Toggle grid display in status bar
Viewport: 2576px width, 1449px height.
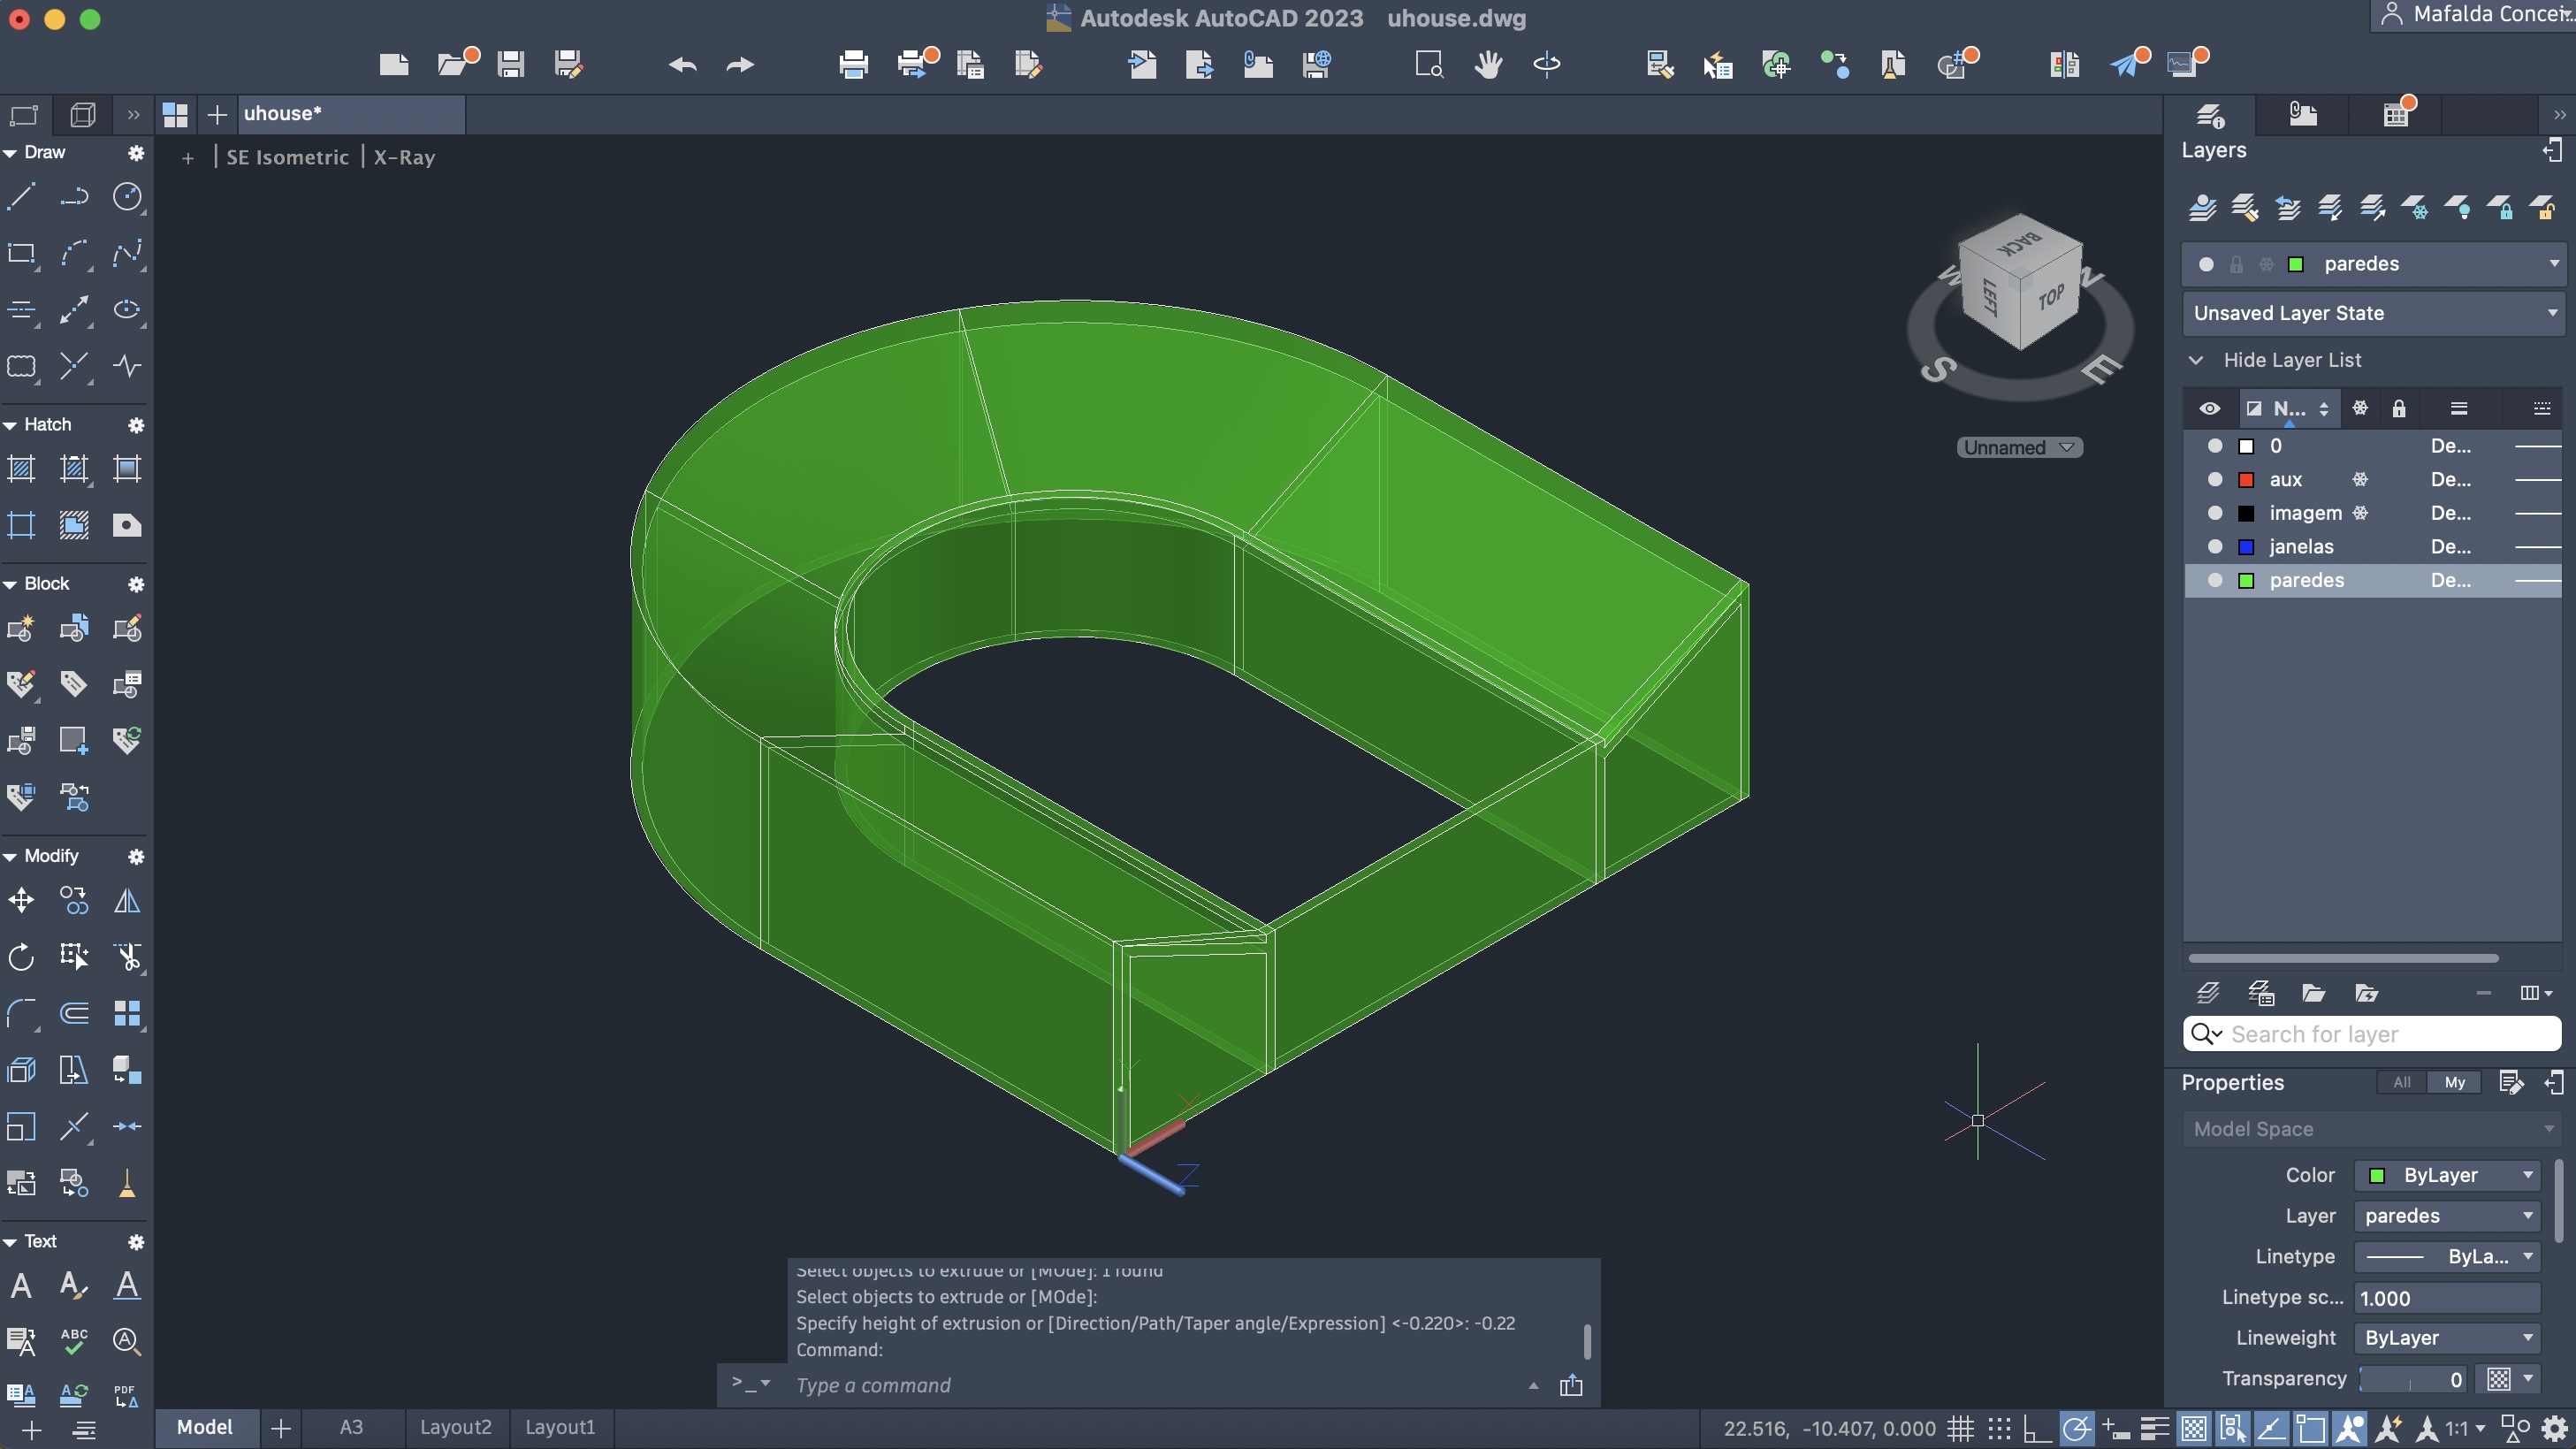1960,1428
